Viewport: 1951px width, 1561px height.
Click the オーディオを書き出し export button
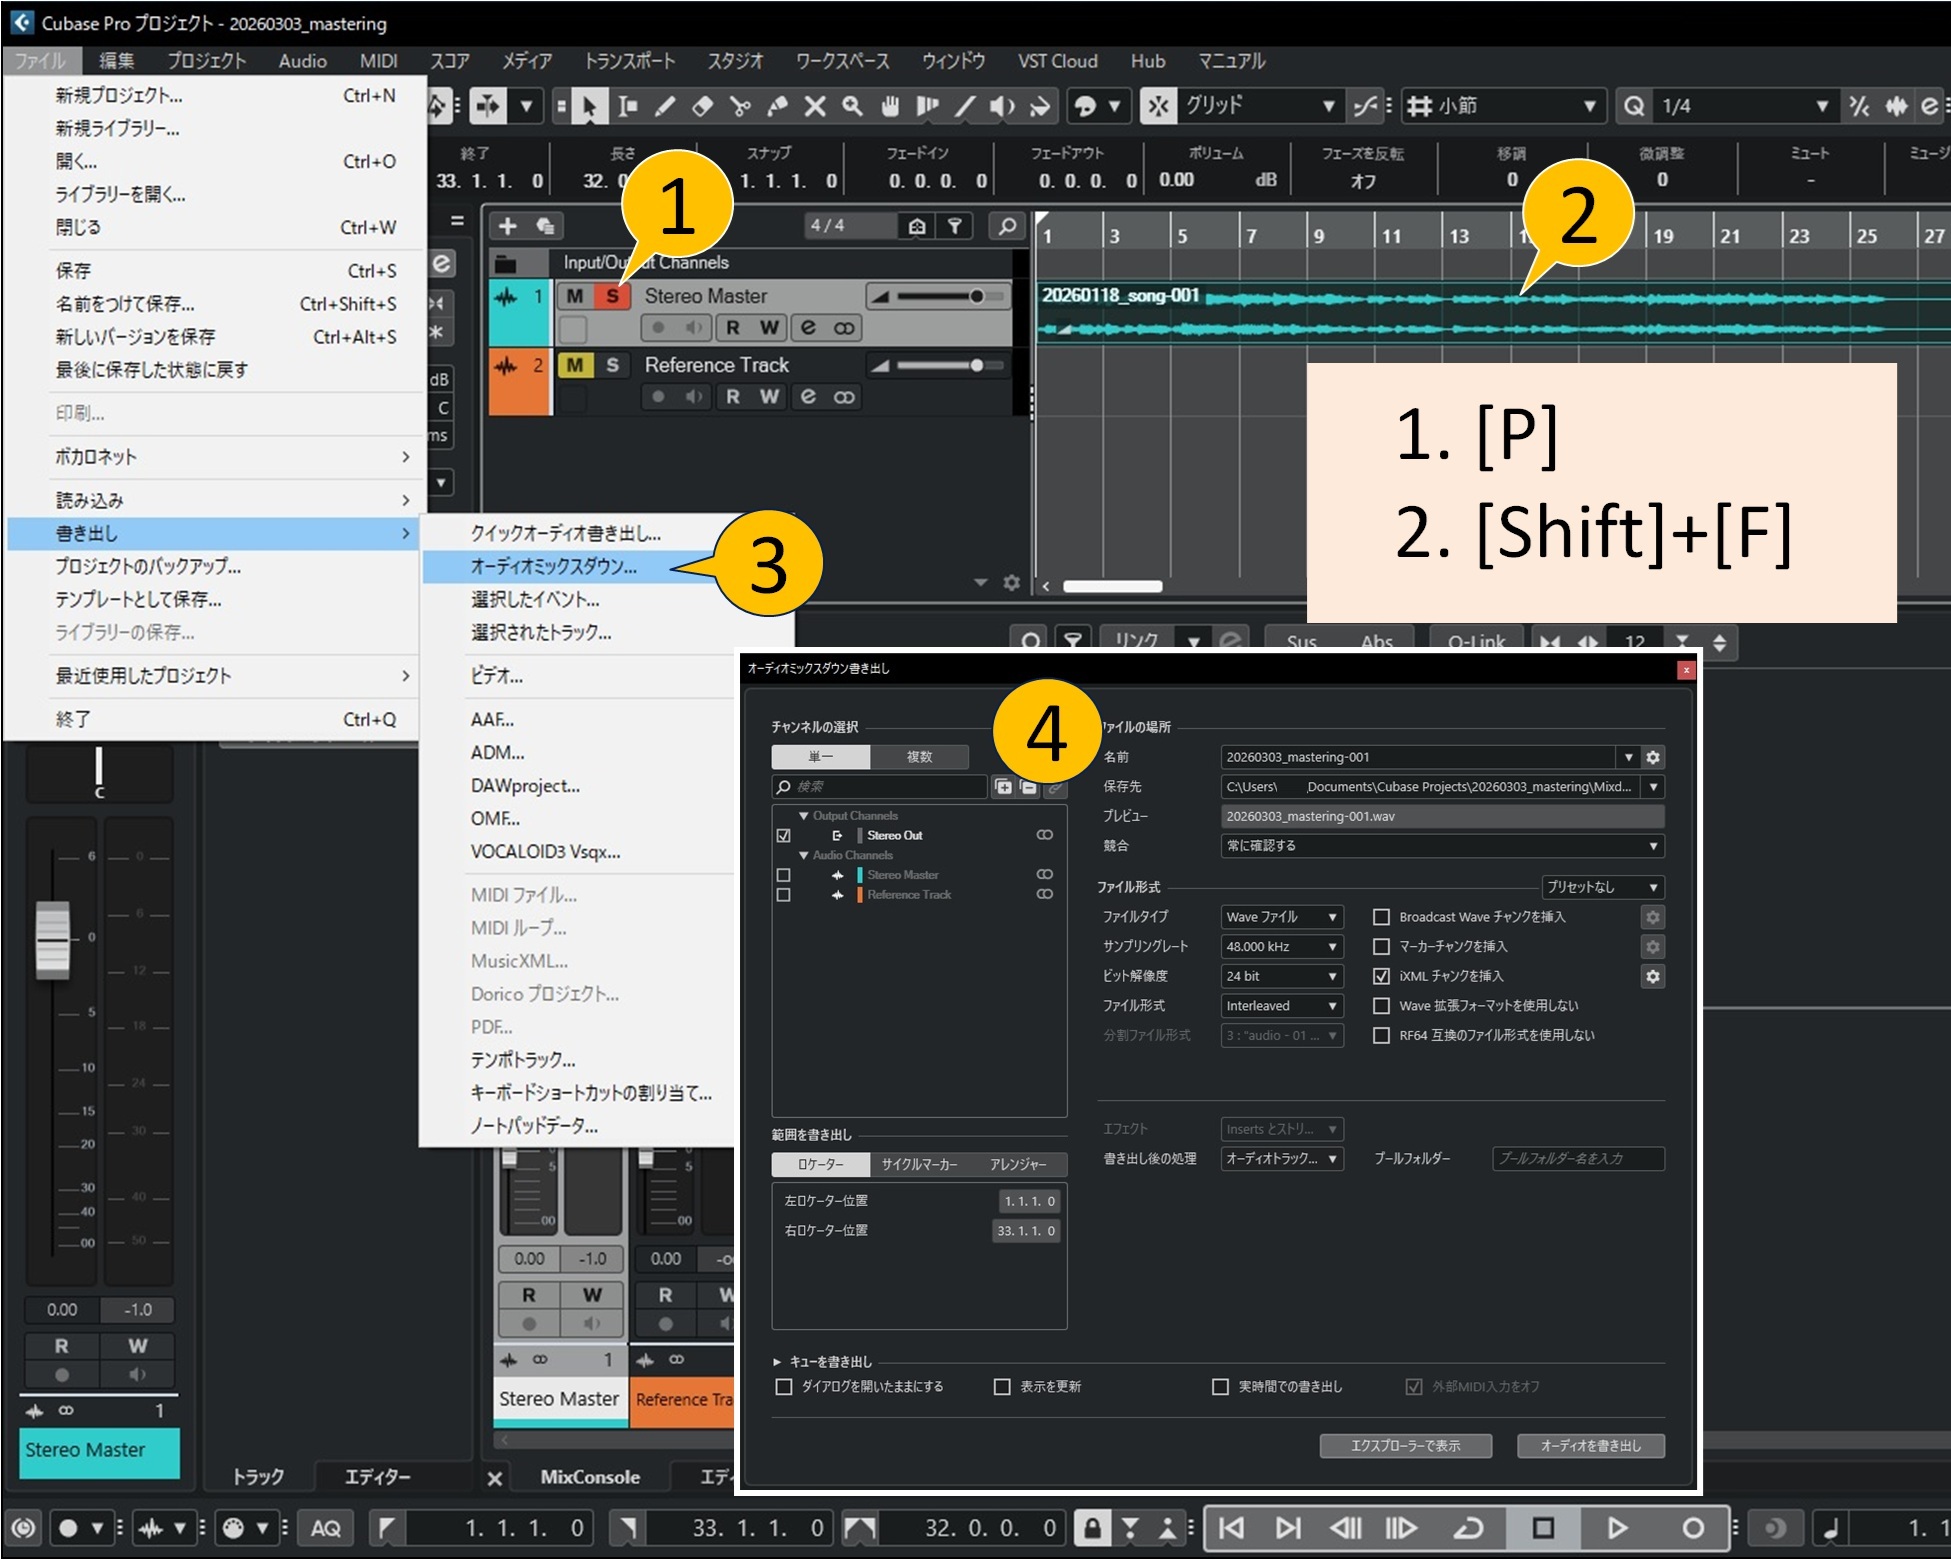pos(1590,1445)
